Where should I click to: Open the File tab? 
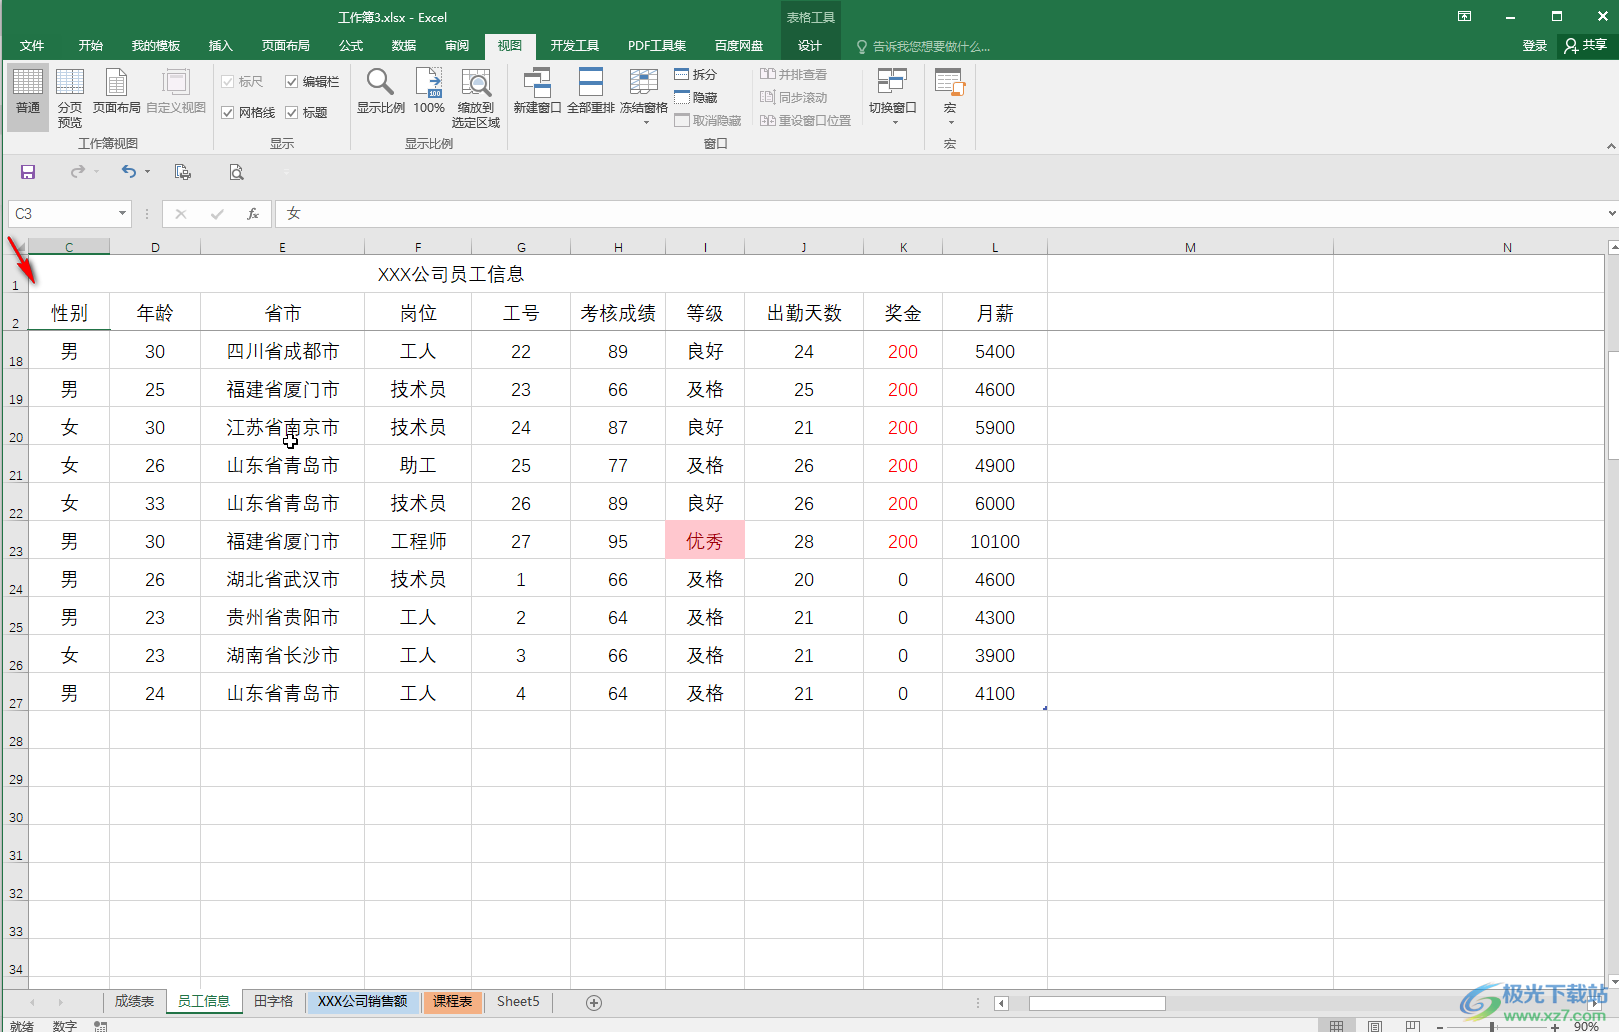pos(32,46)
